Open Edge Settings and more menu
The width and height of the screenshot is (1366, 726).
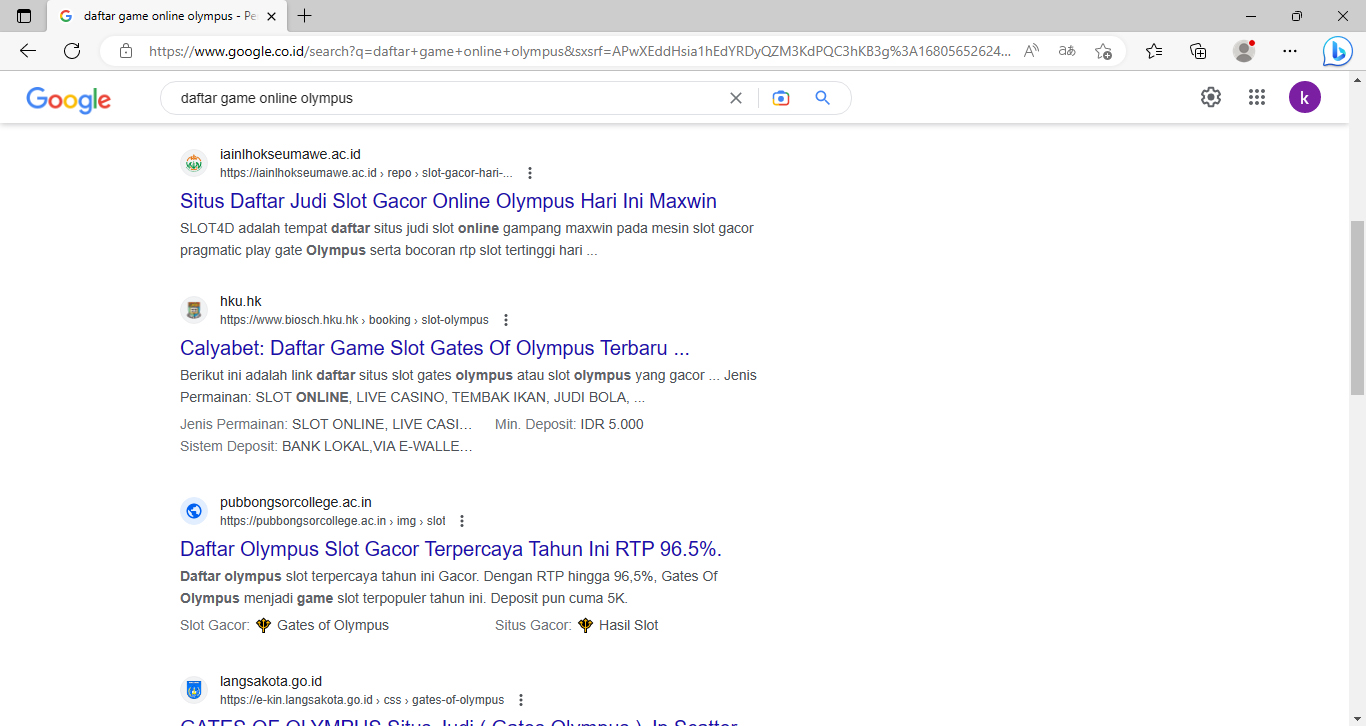click(x=1290, y=51)
